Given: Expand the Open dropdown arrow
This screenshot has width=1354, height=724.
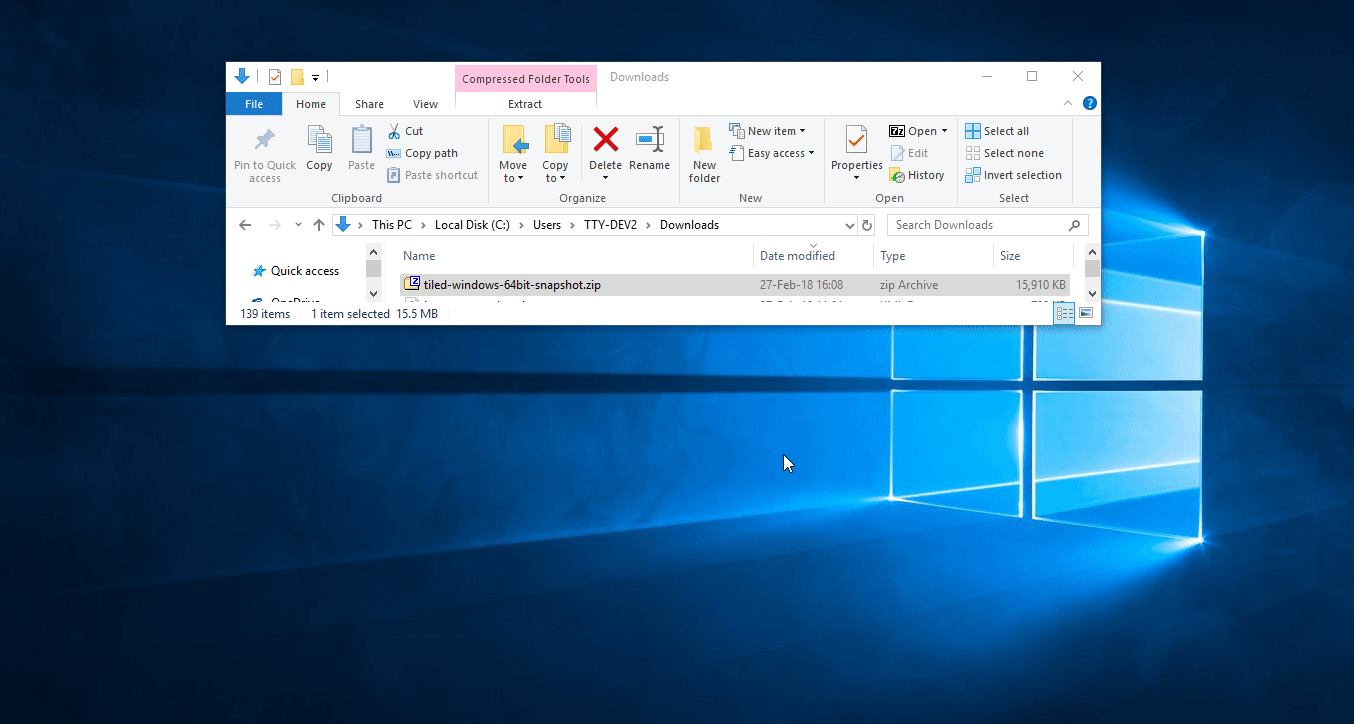Looking at the screenshot, I should point(944,131).
